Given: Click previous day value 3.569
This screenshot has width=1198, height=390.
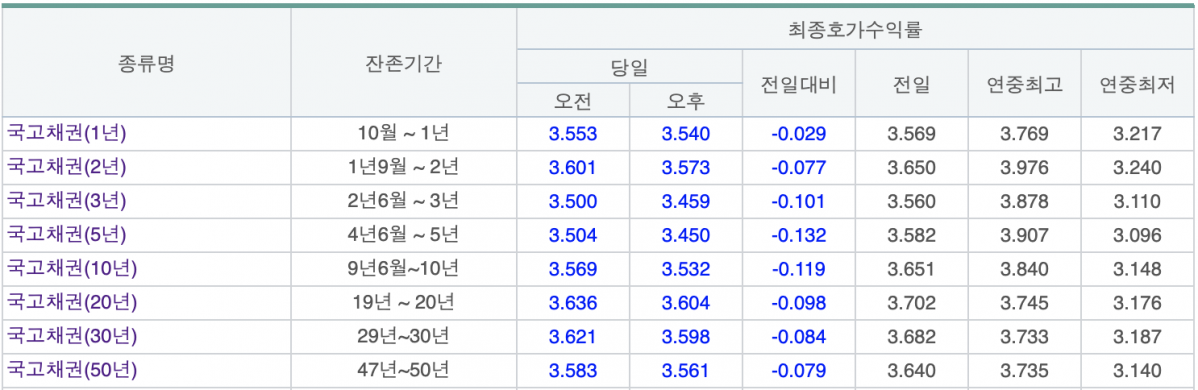Looking at the screenshot, I should 911,135.
